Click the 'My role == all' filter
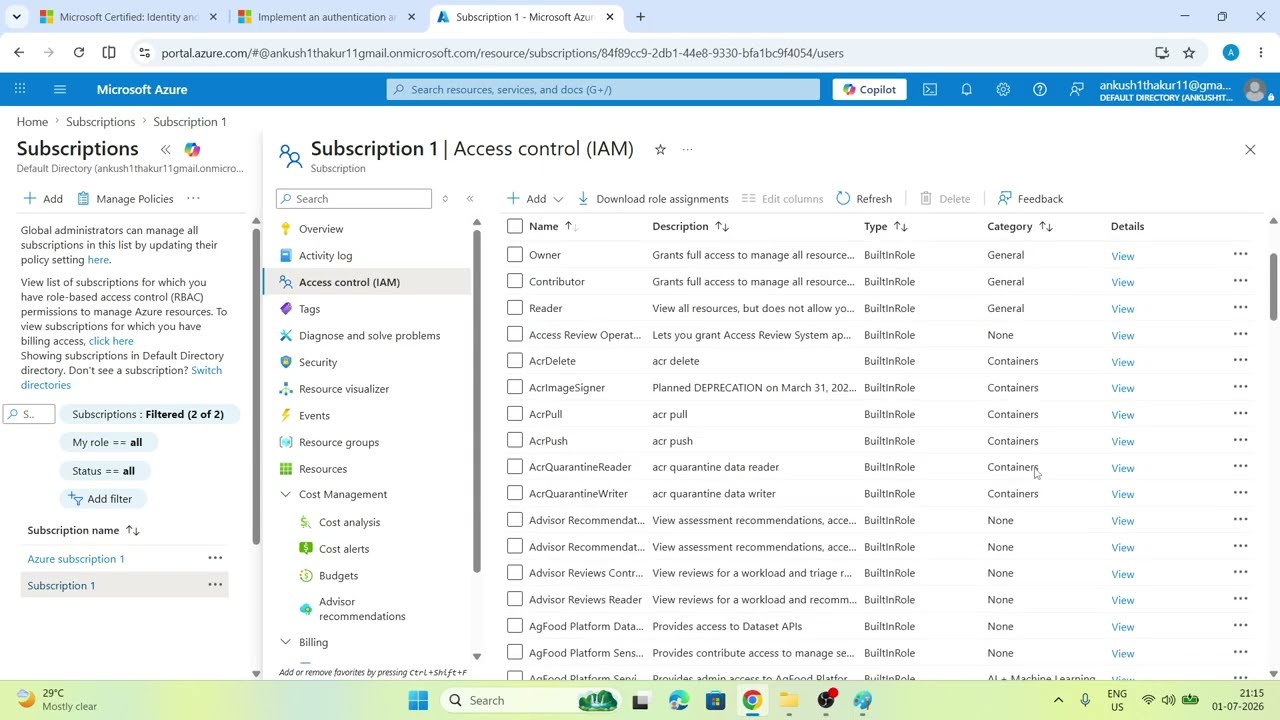The height and width of the screenshot is (720, 1280). [107, 442]
